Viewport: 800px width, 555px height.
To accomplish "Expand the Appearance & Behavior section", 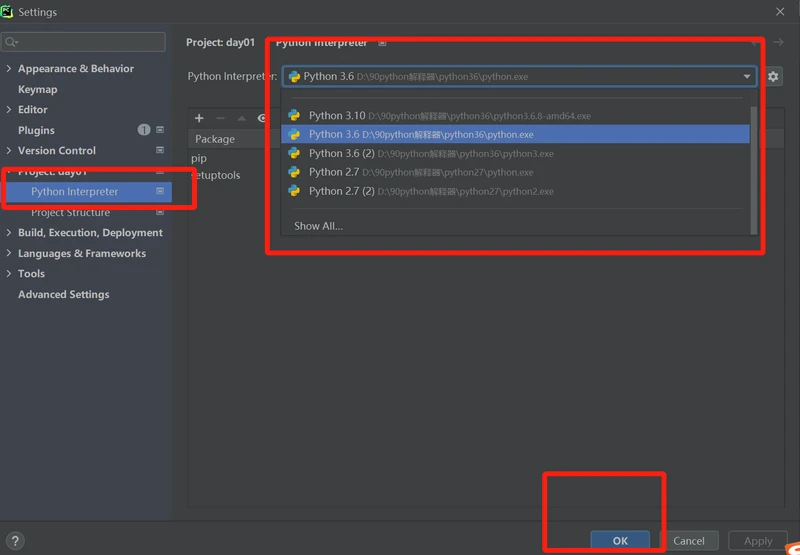I will 9,69.
